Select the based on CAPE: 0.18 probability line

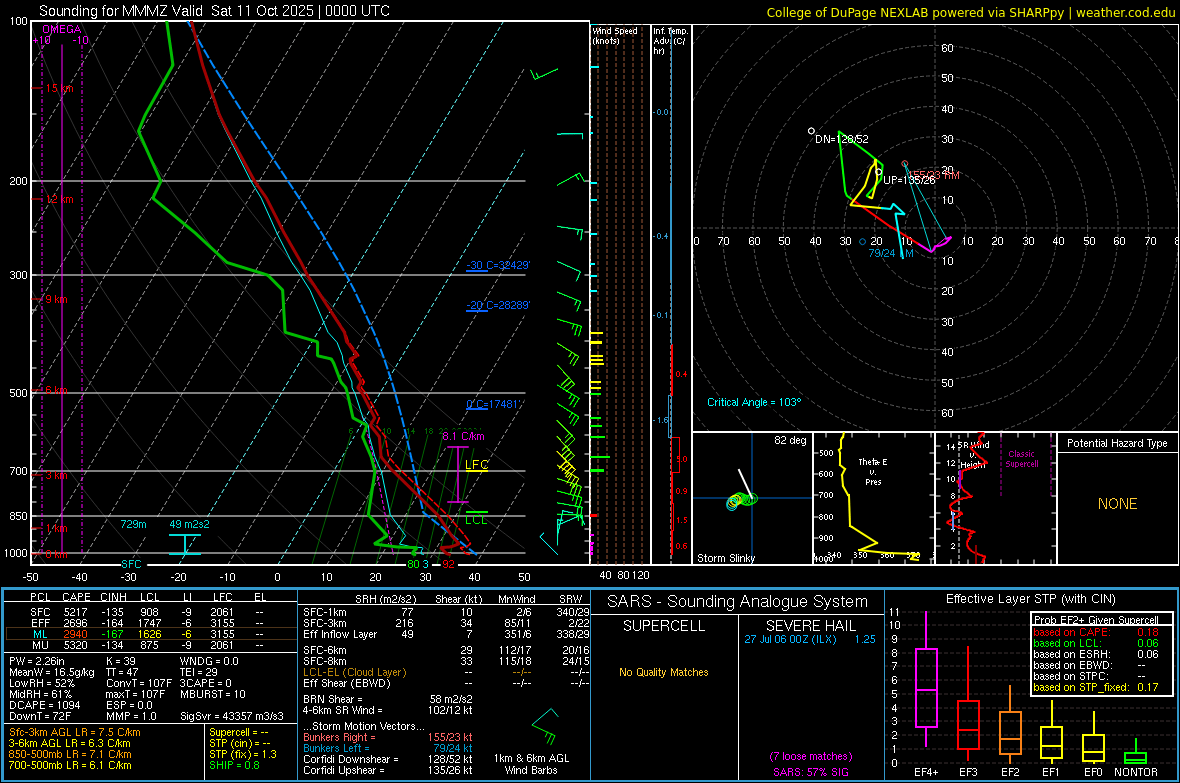[x=1096, y=632]
